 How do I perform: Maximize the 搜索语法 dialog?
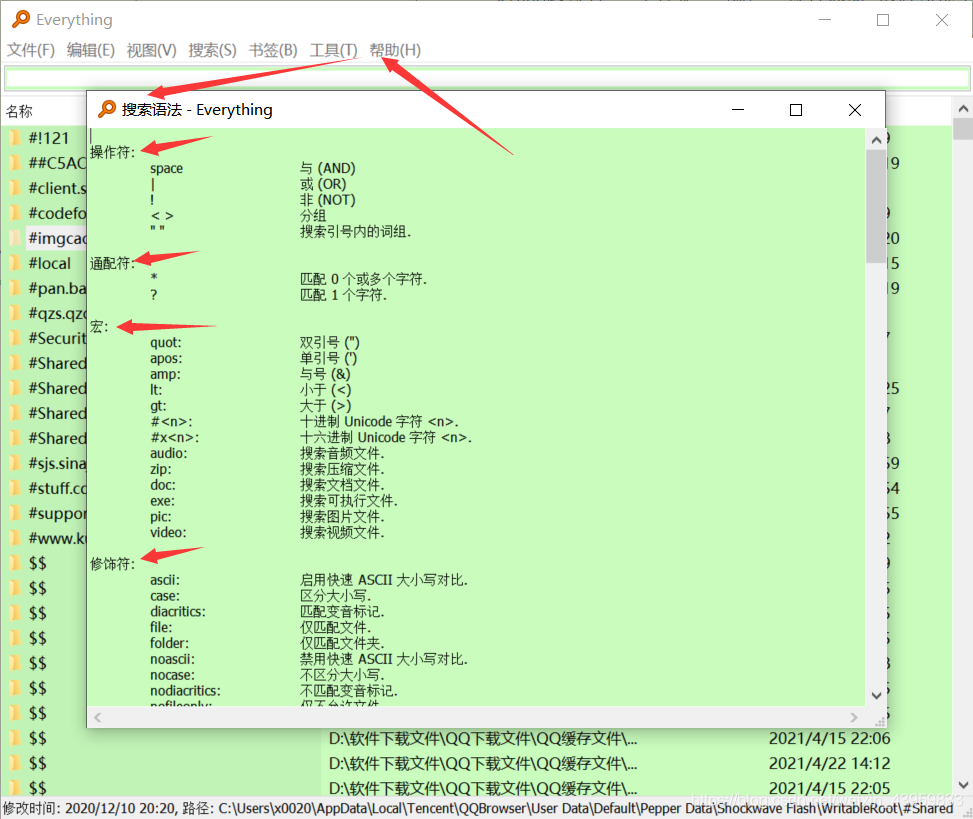tap(796, 110)
